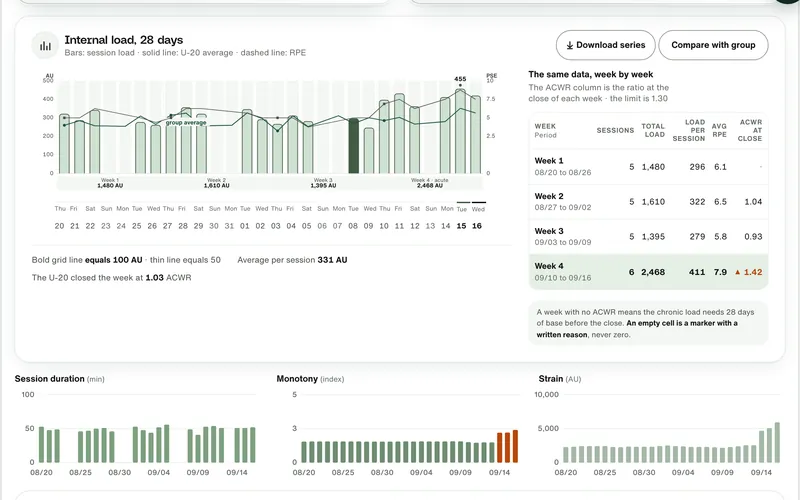Click the 2,468 total load cell
The width and height of the screenshot is (800, 500).
[653, 272]
